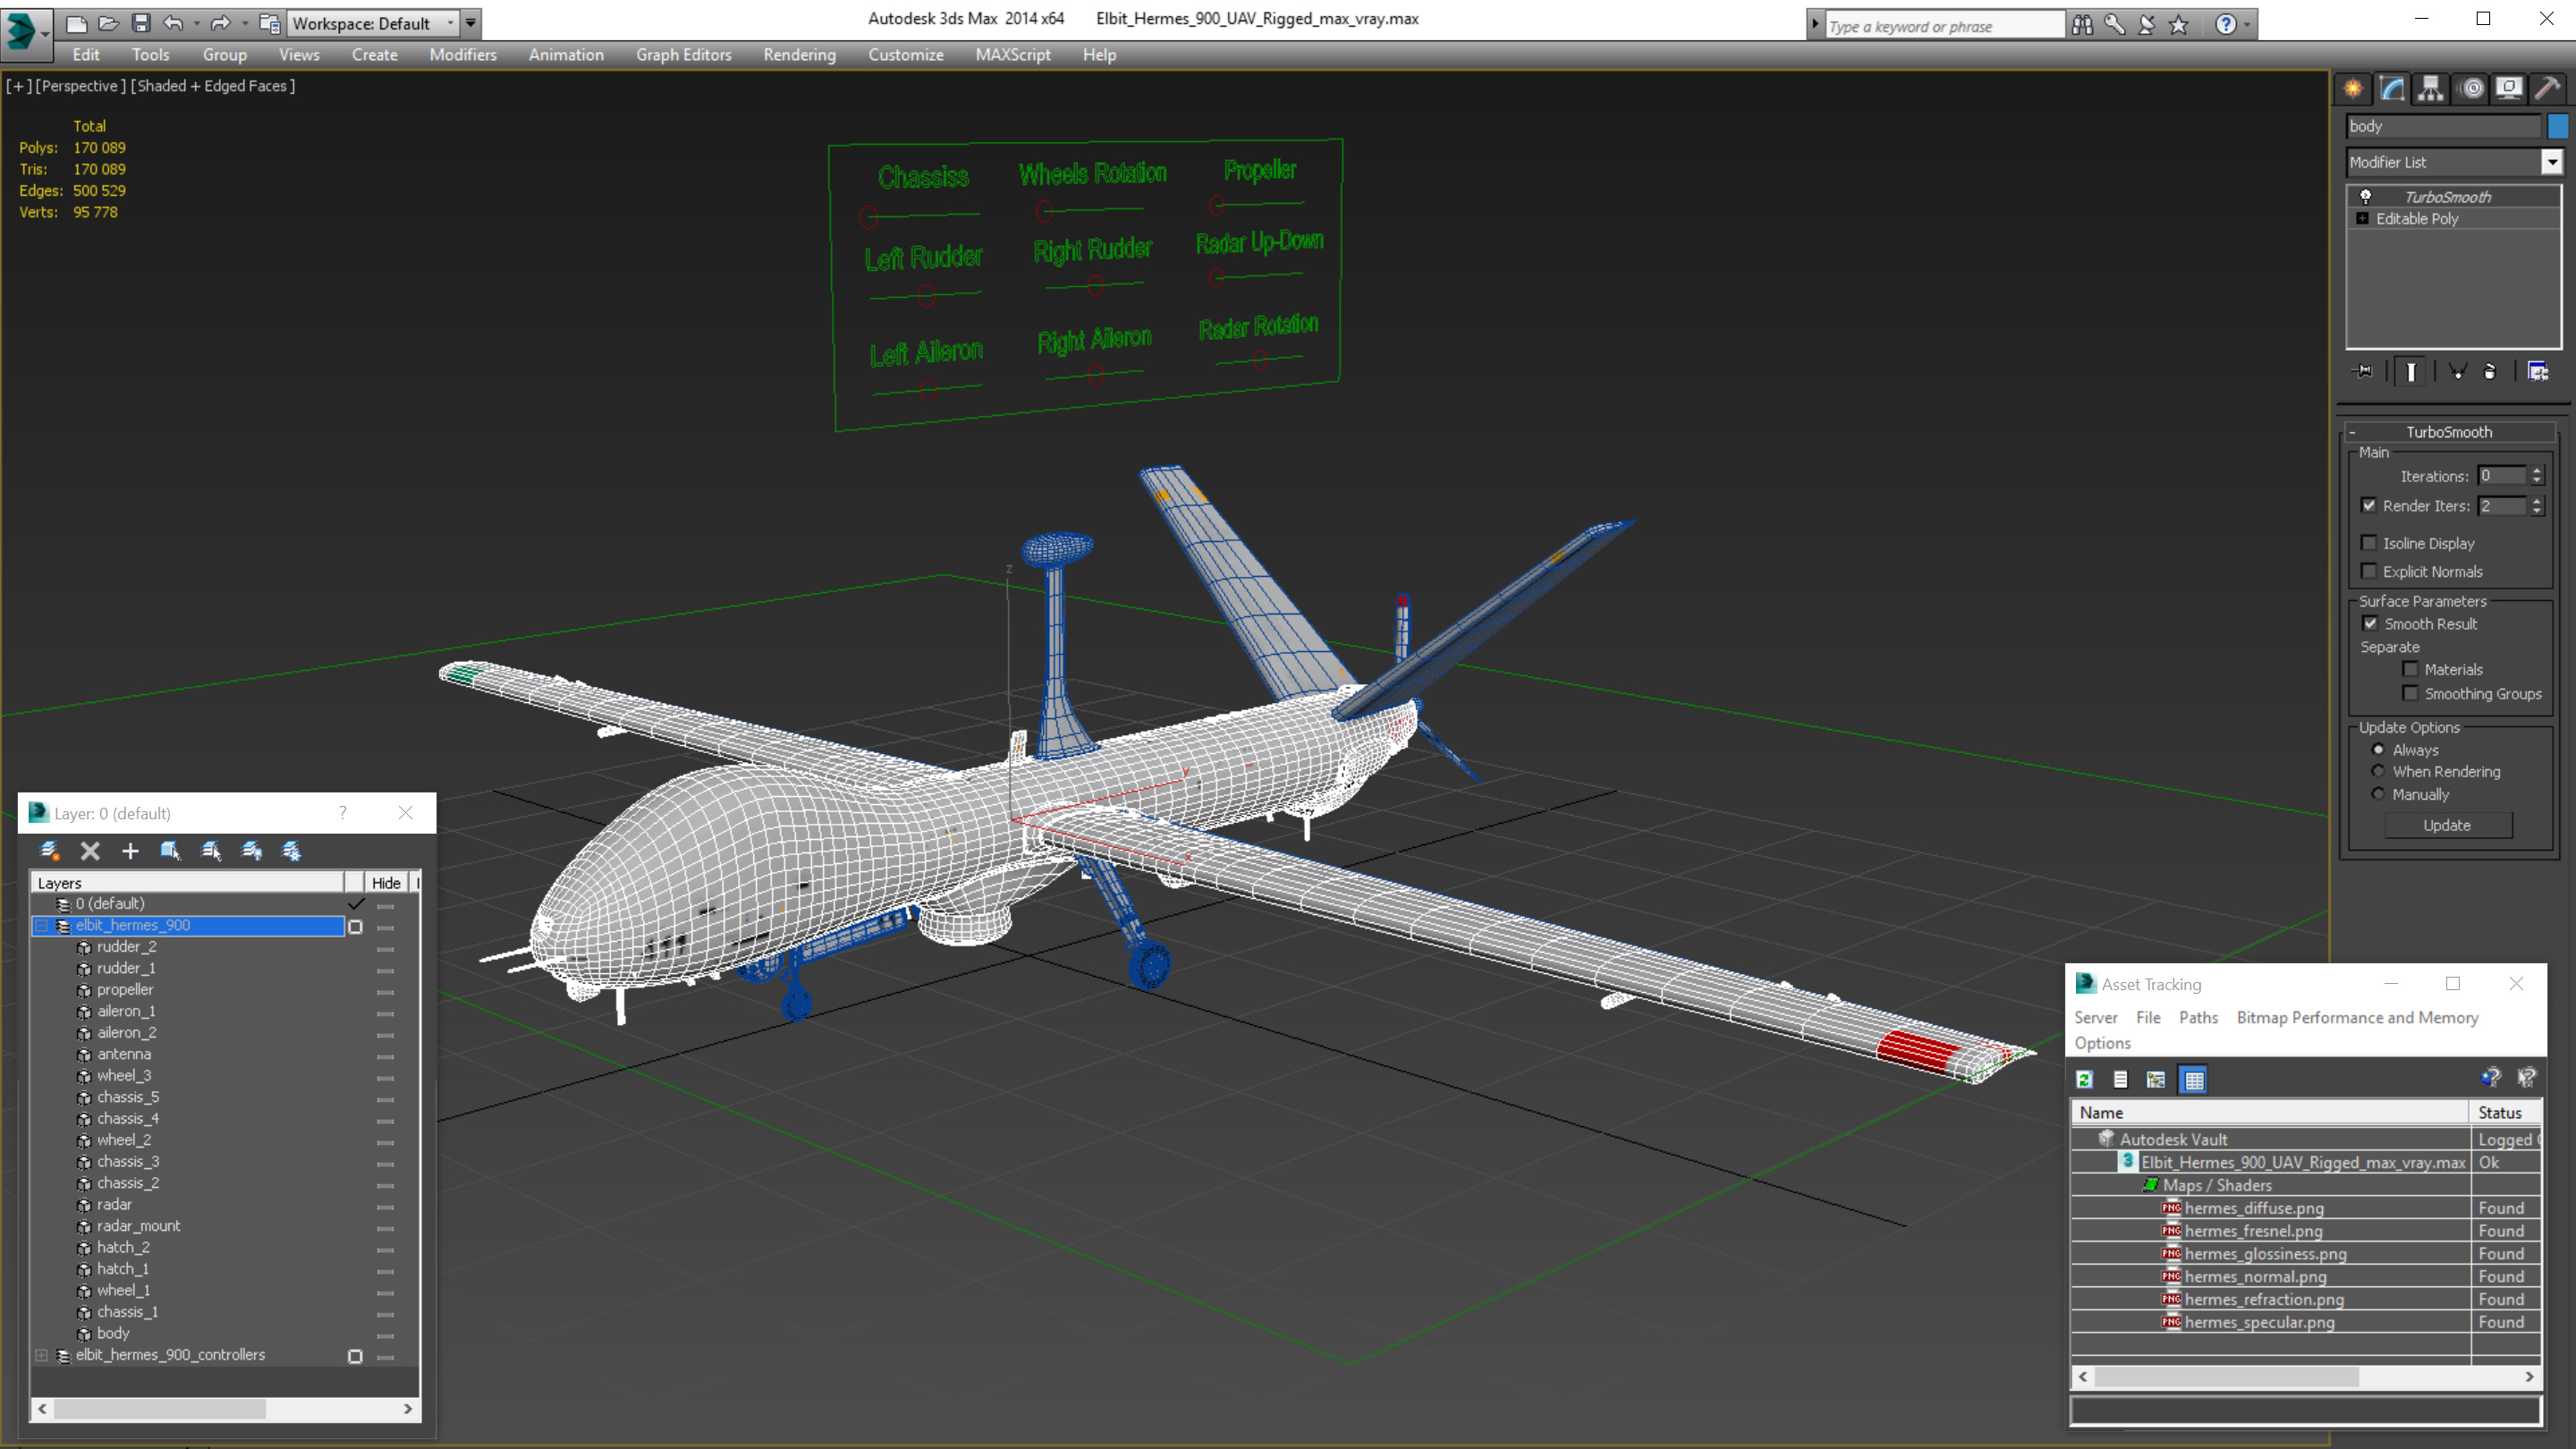Image resolution: width=2576 pixels, height=1449 pixels.
Task: Select When Rendering update option
Action: coord(2378,771)
